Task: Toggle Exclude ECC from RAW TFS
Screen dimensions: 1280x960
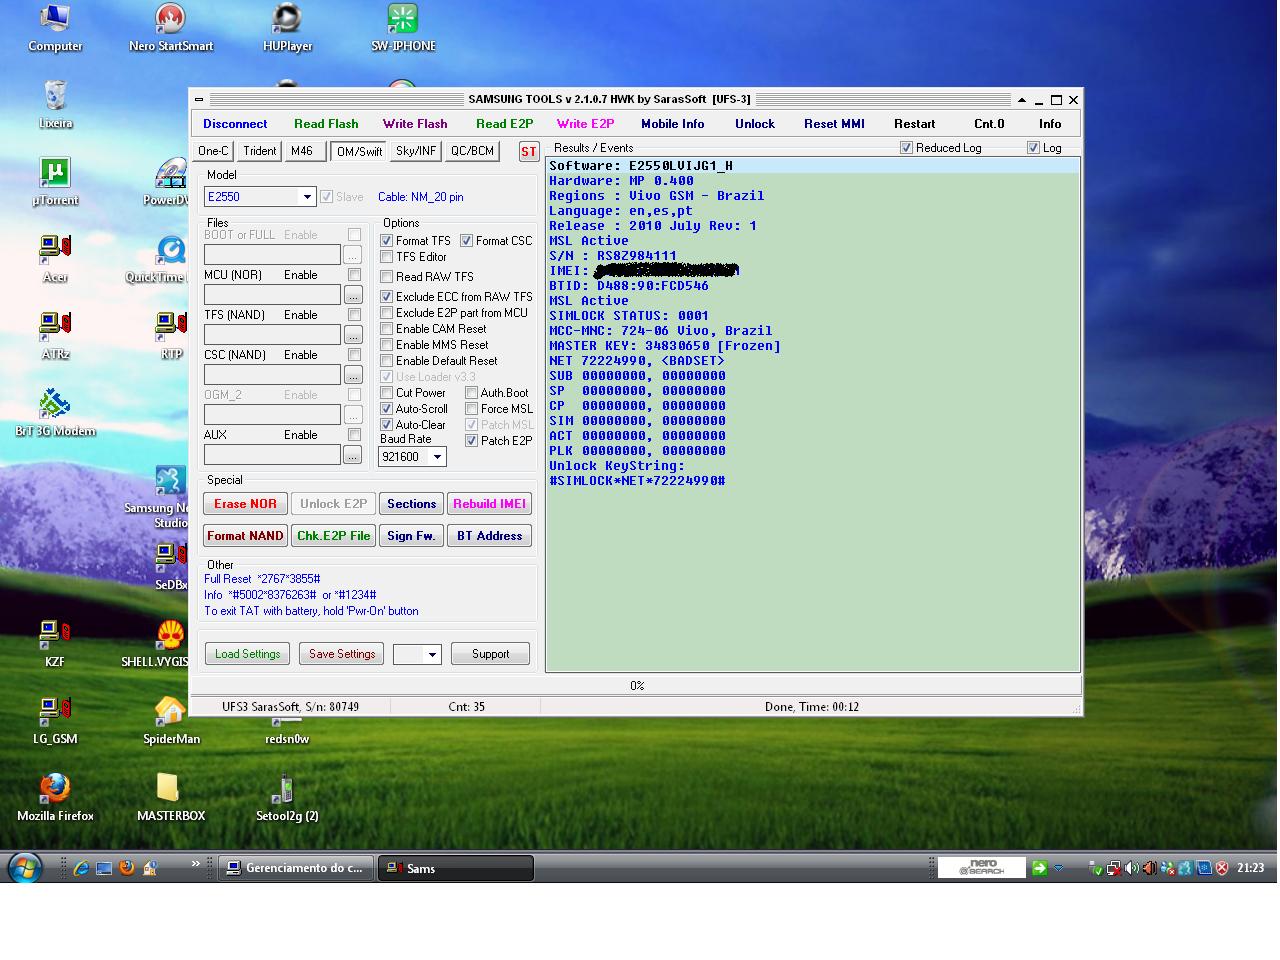Action: (x=386, y=297)
